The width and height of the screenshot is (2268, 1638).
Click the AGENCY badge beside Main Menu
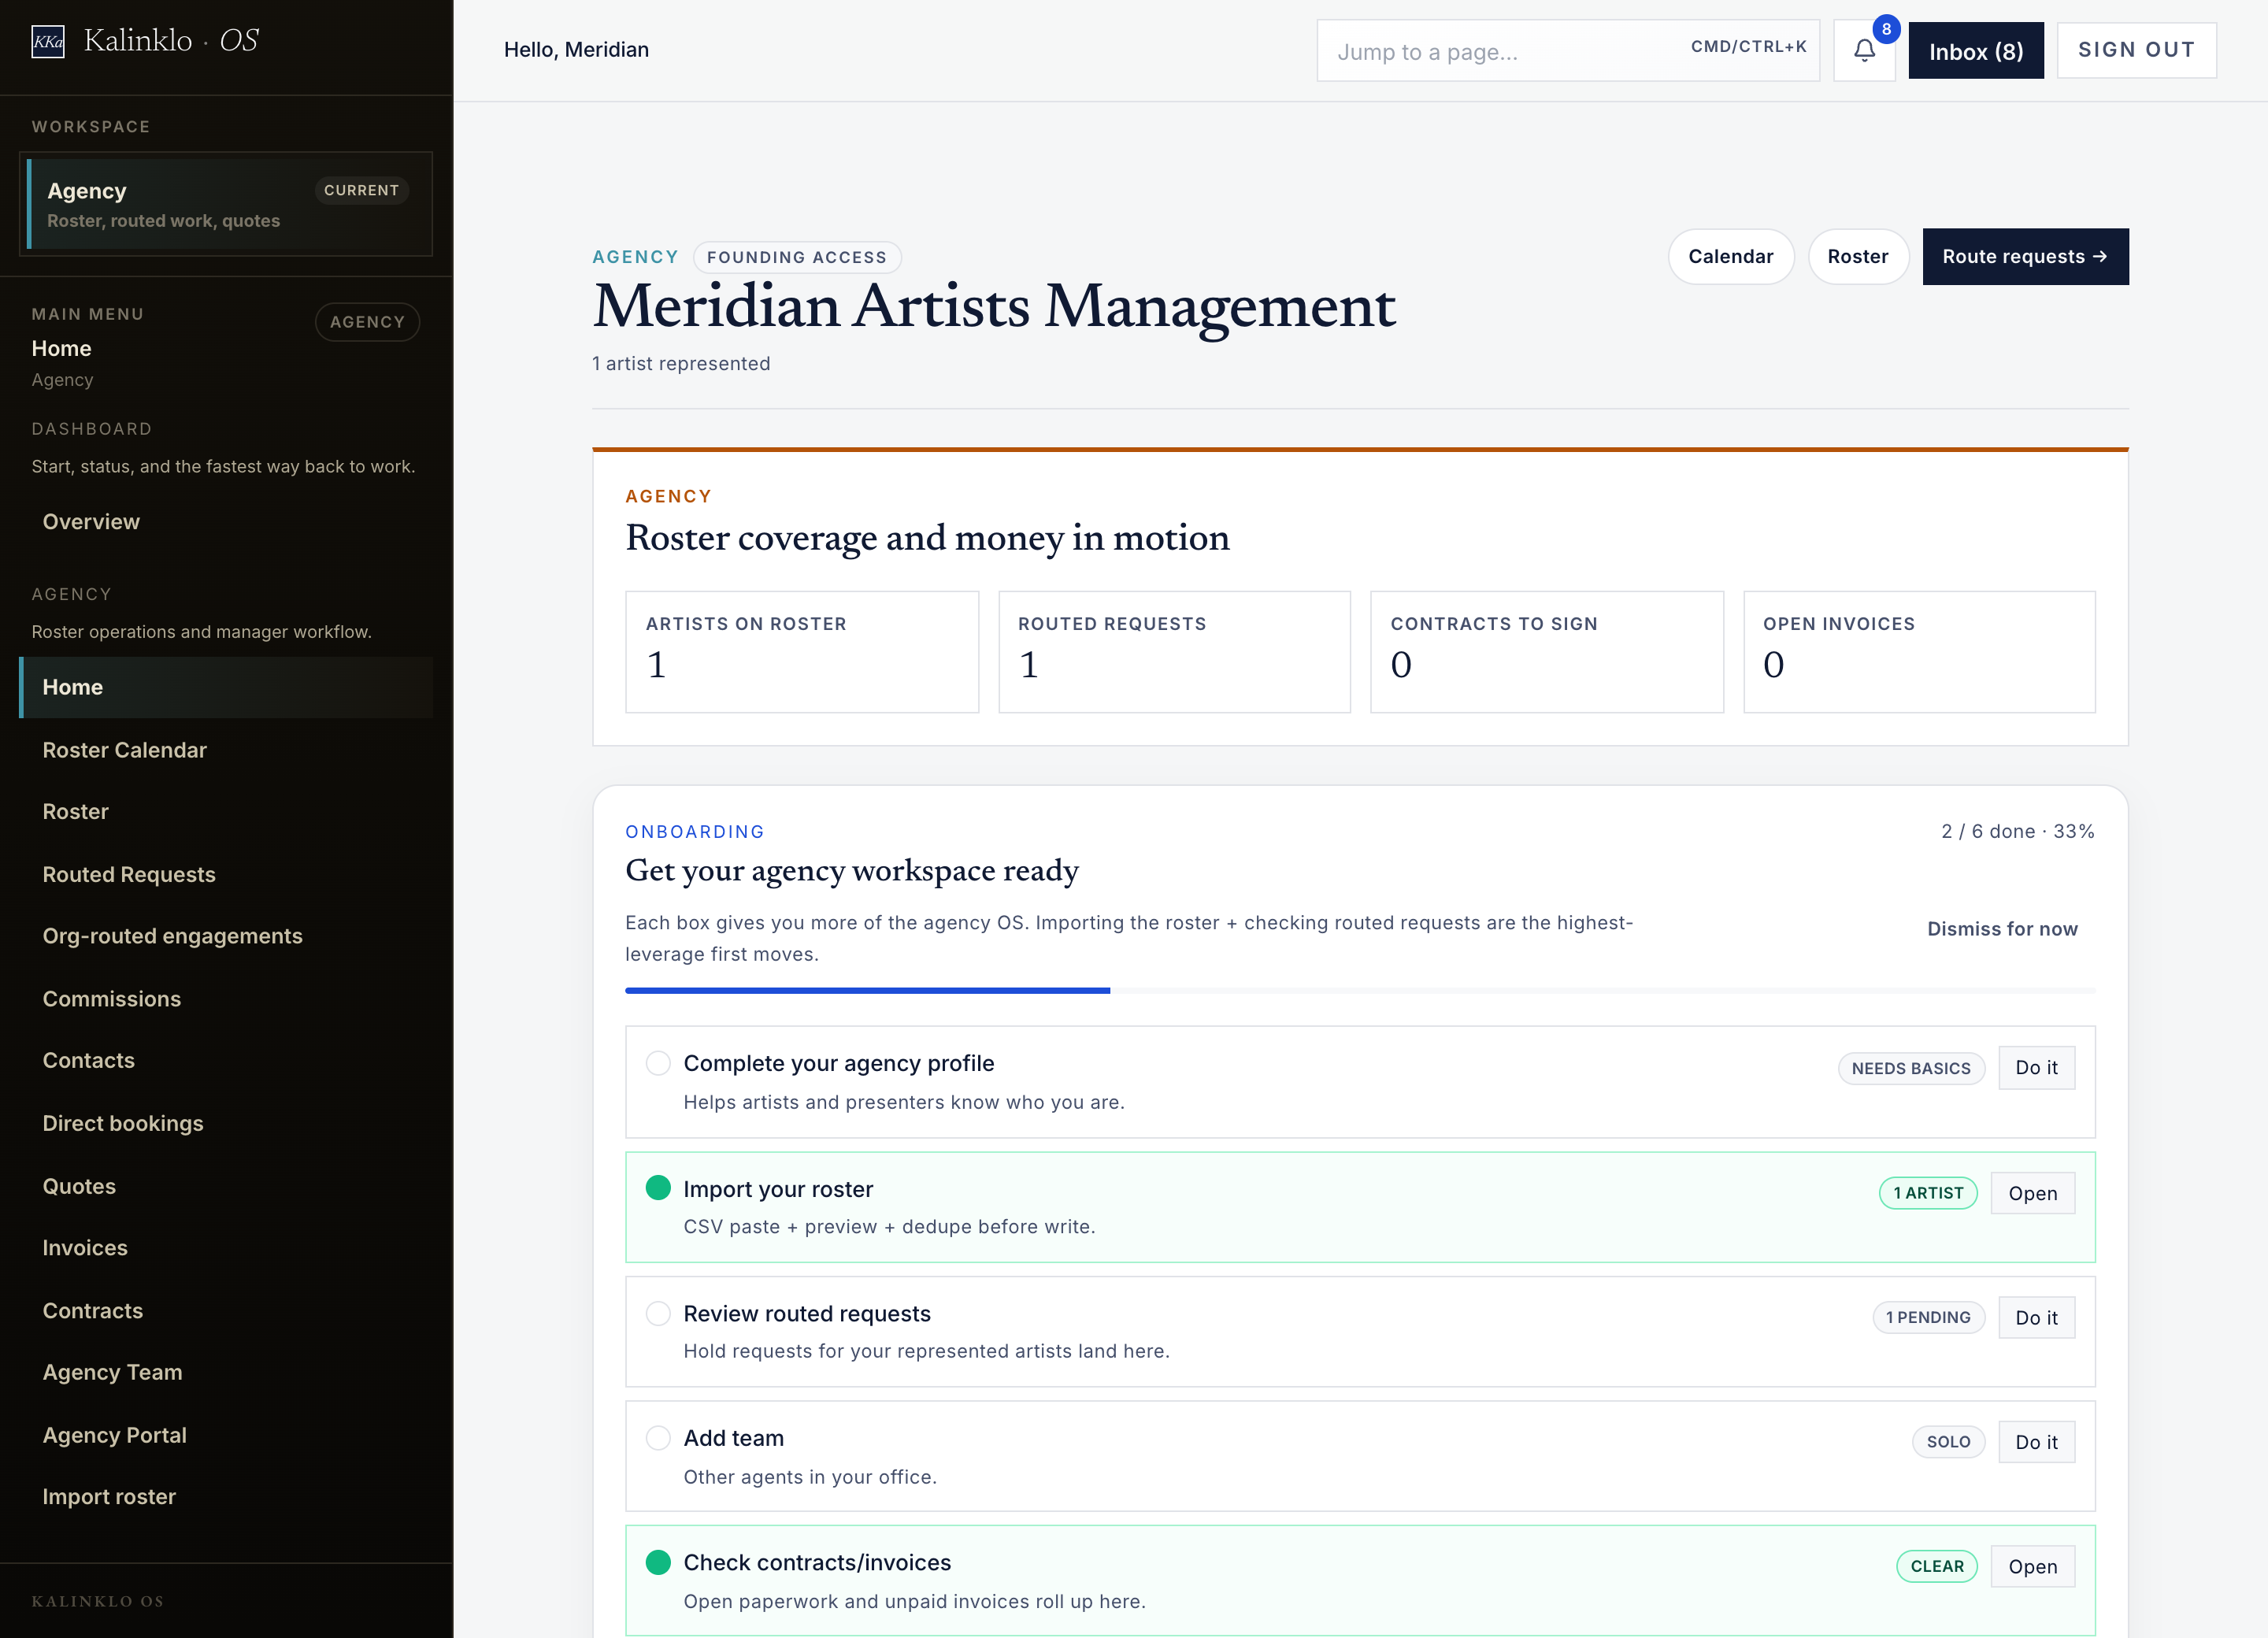[x=367, y=322]
